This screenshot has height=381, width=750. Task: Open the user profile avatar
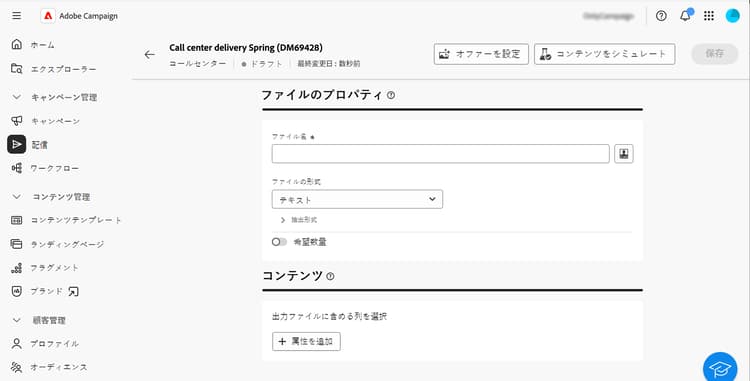[x=732, y=16]
